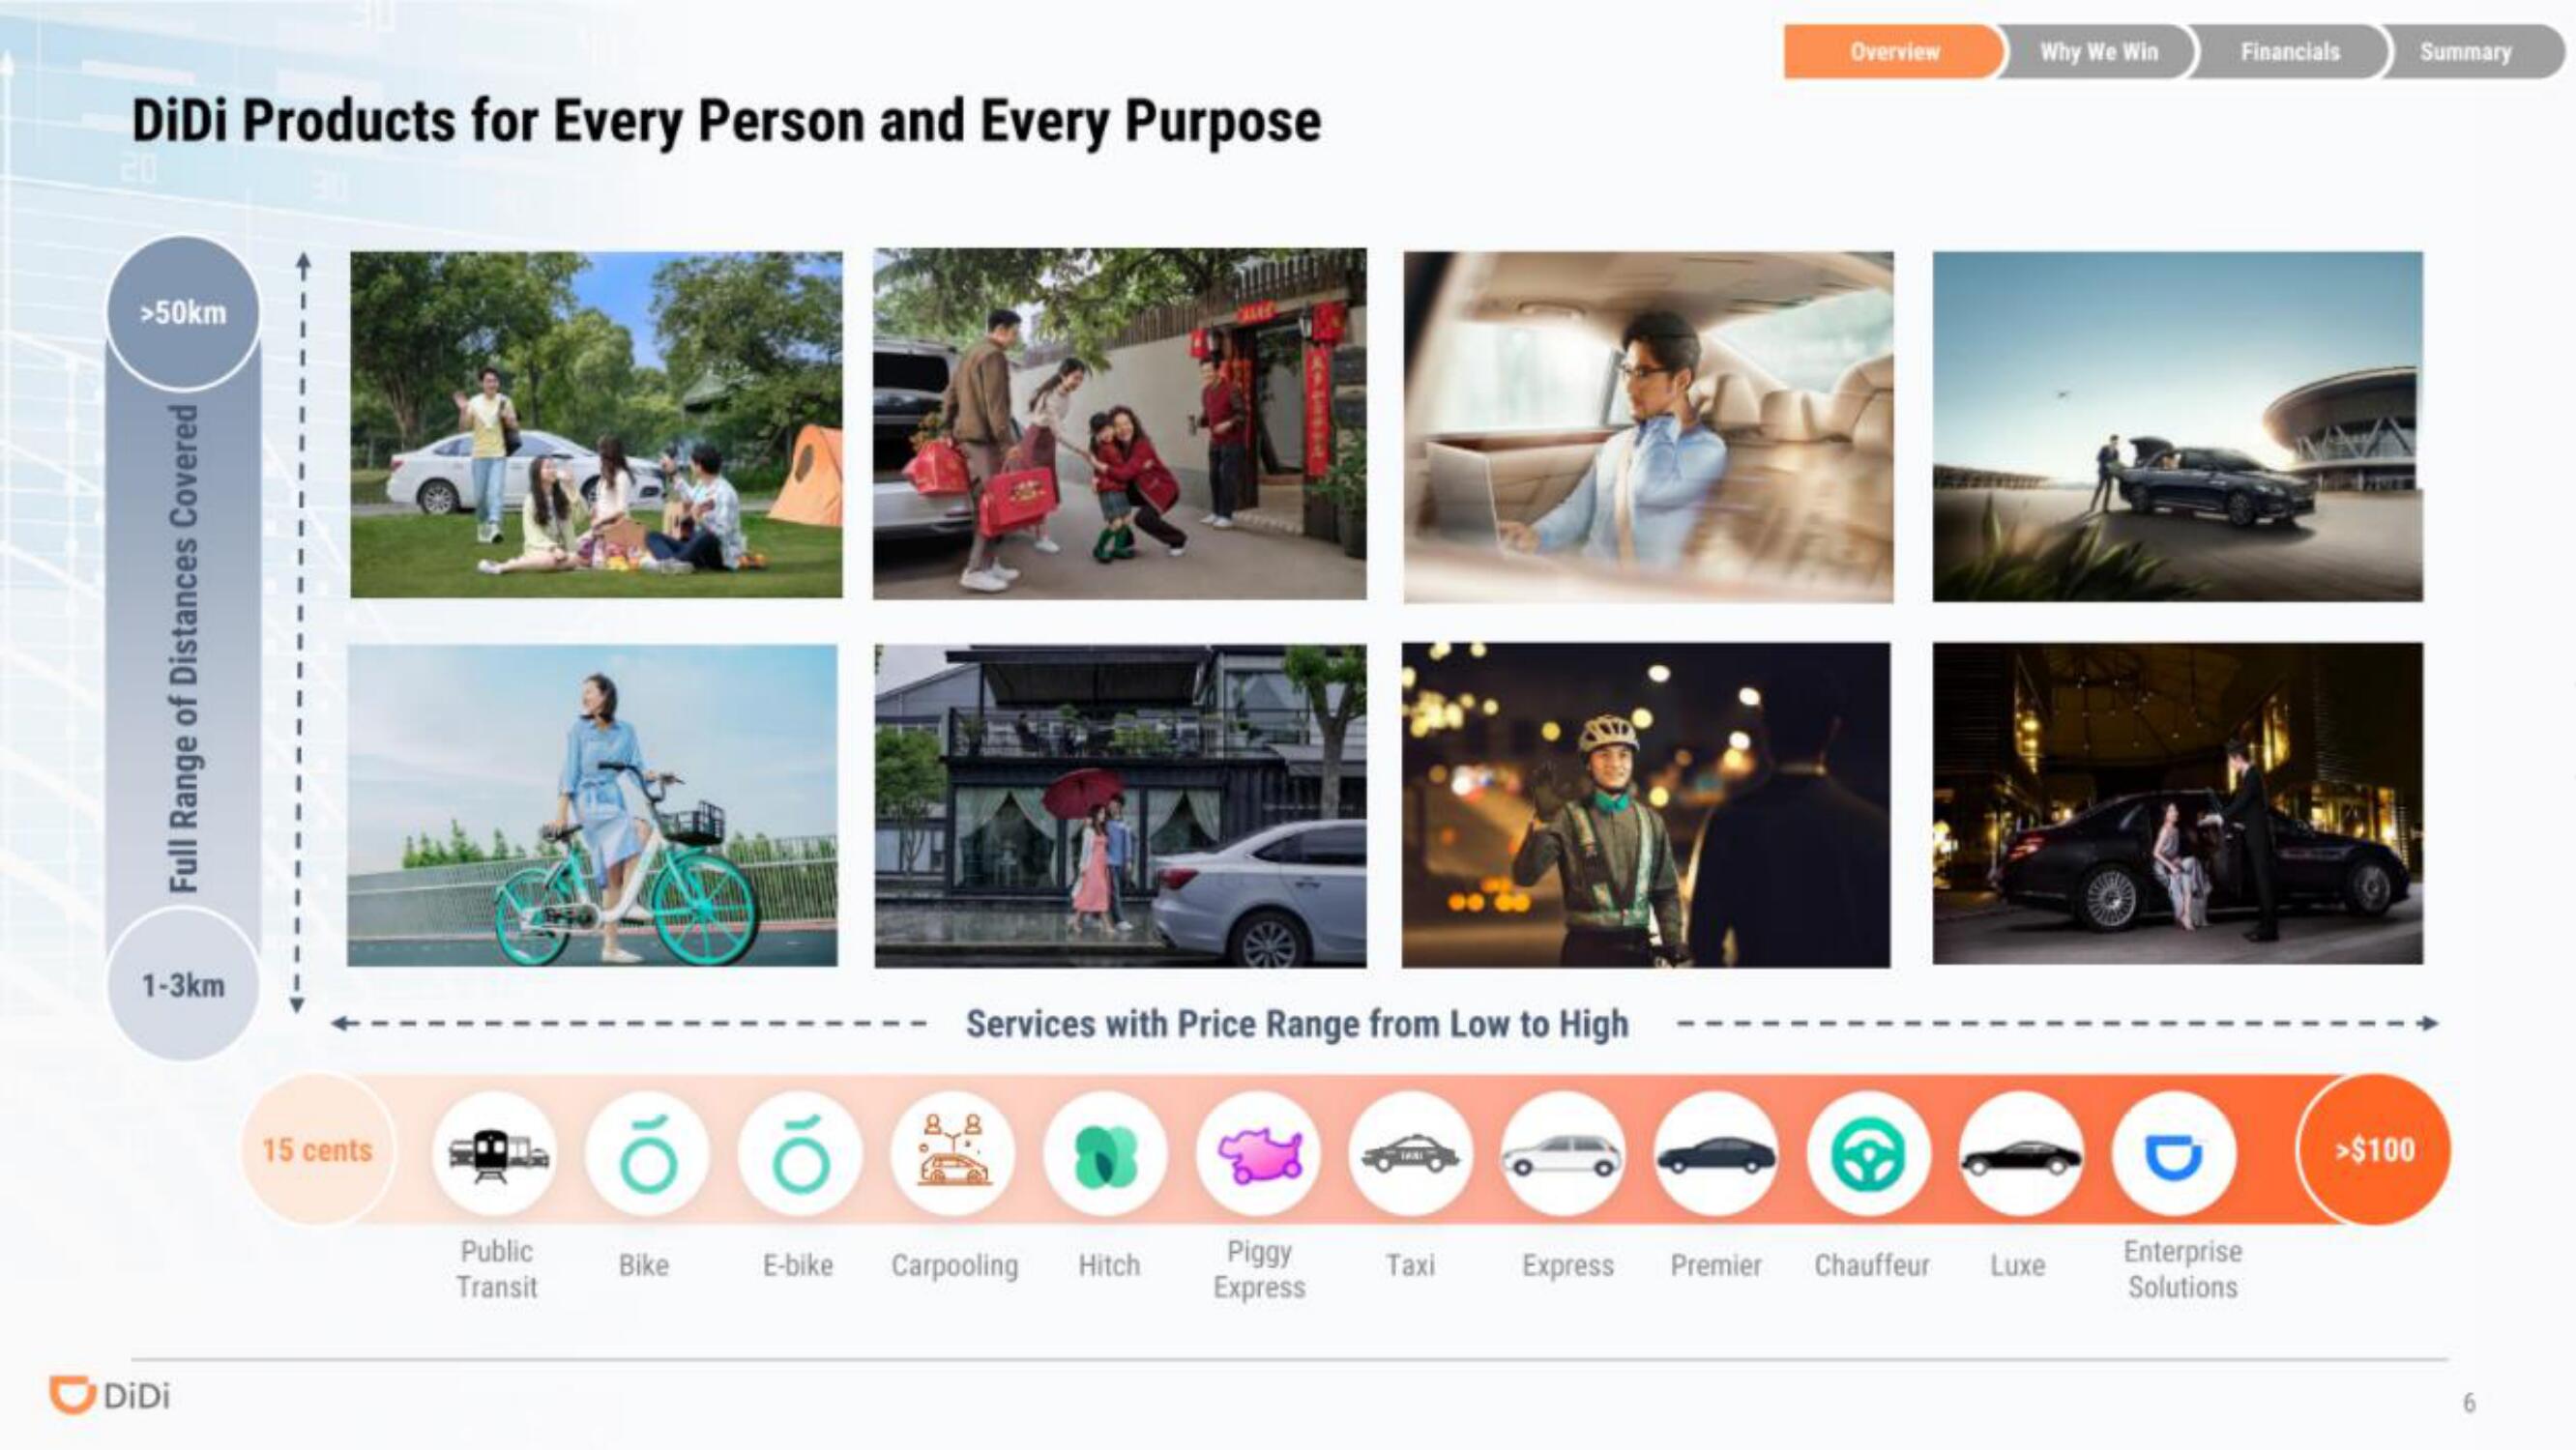The image size is (2576, 1450).
Task: Select the Hitch service icon
Action: coord(1109,1153)
